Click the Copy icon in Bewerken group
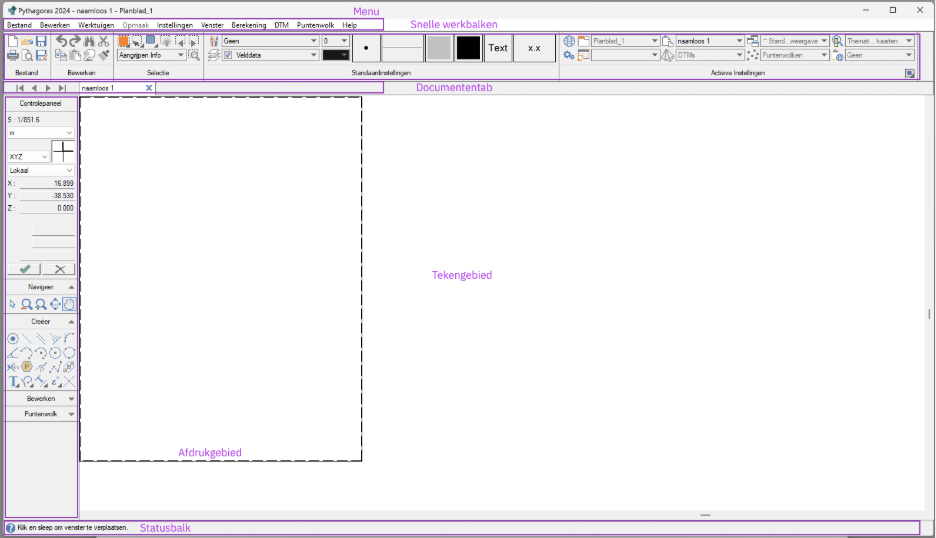Image resolution: width=936 pixels, height=538 pixels. [61, 56]
